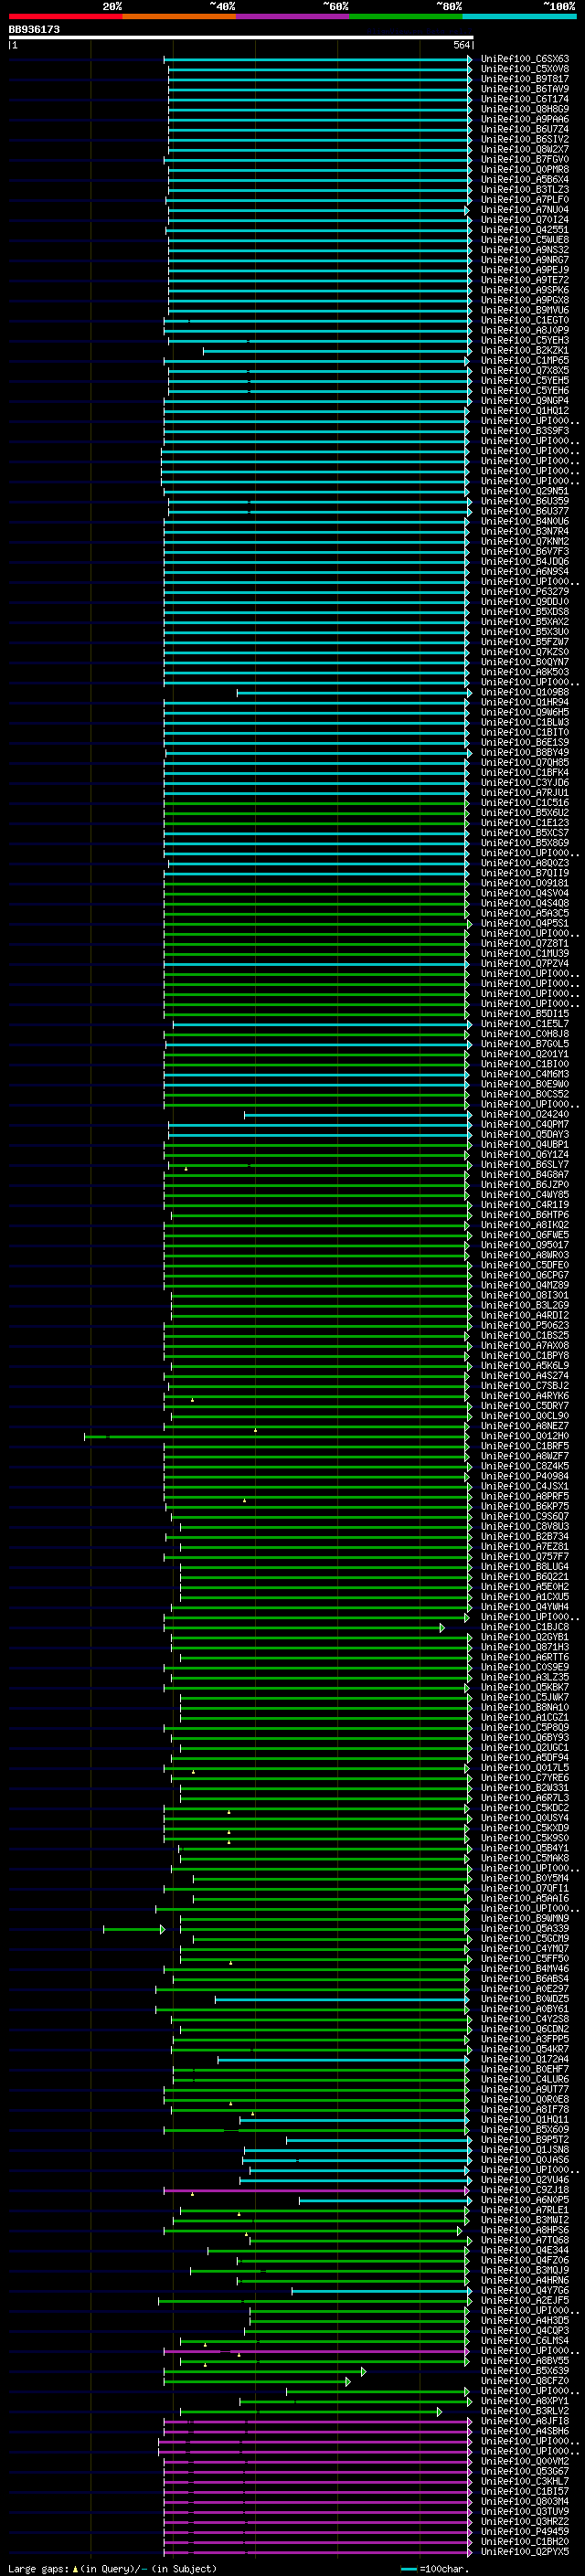Select hit label UniRef100_C6T174

click(525, 99)
